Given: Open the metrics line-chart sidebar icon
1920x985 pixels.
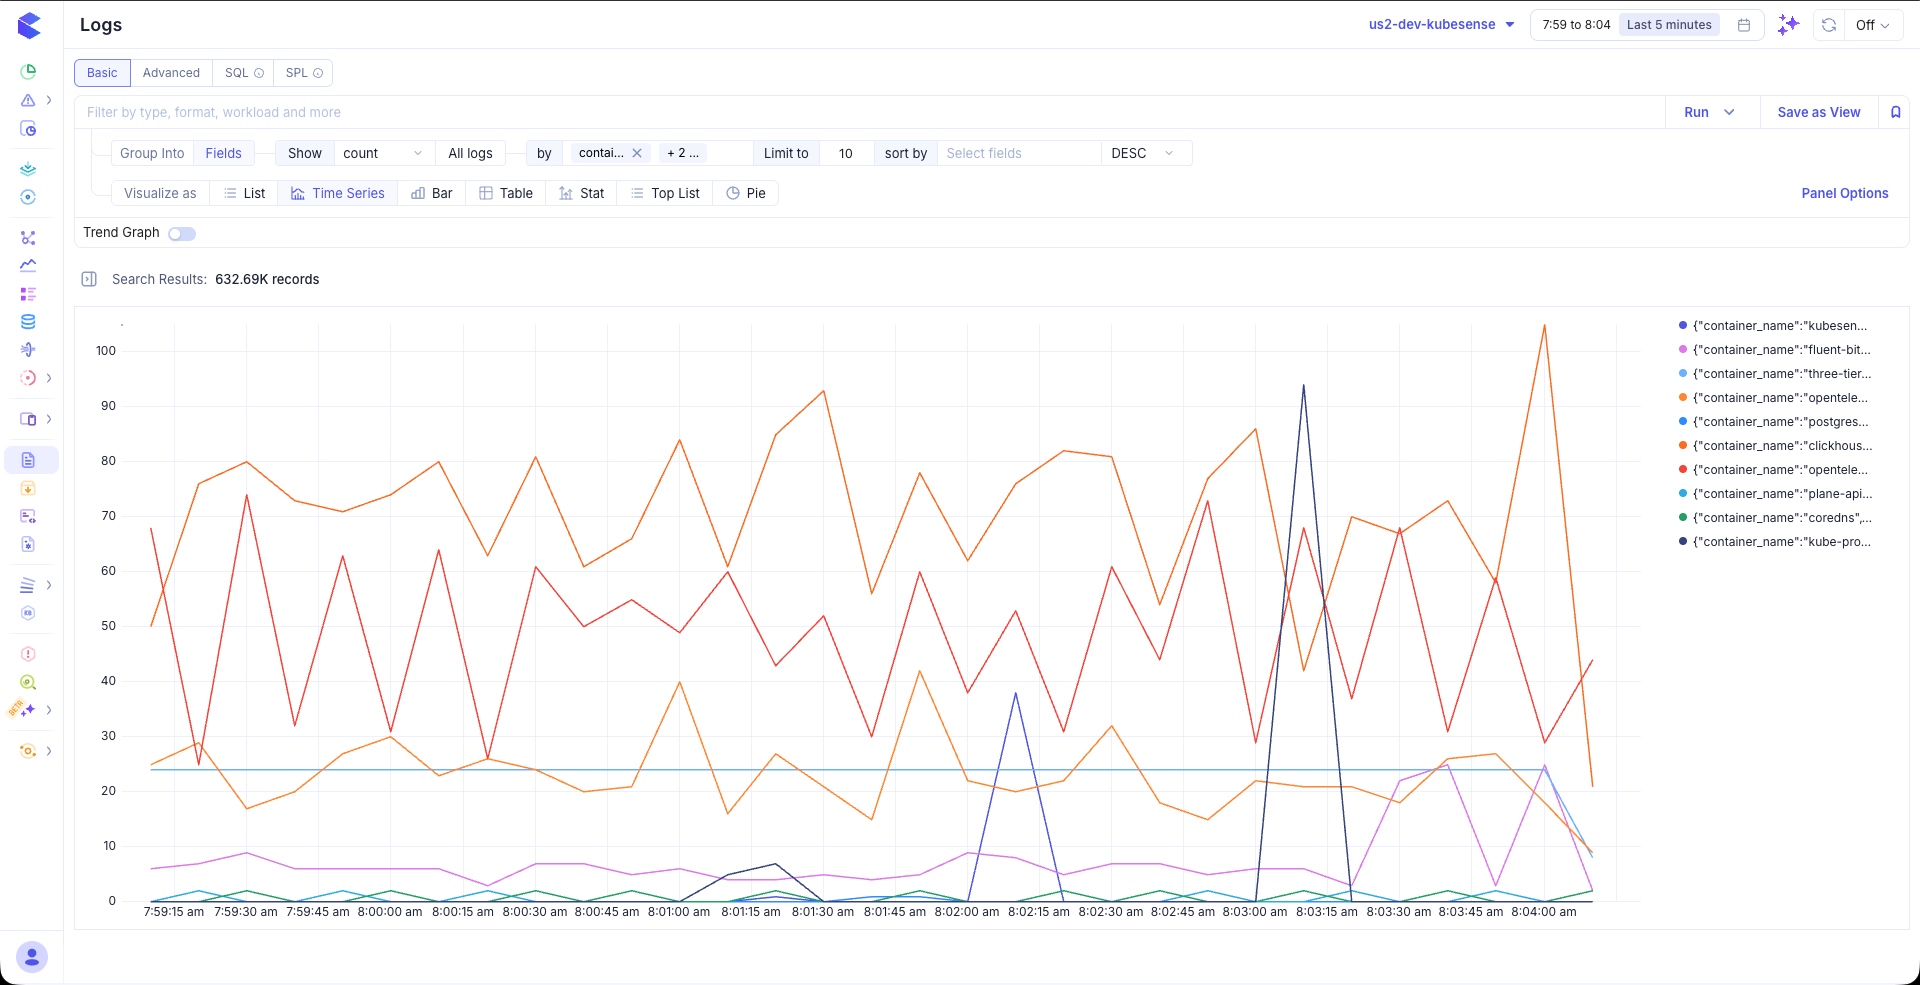Looking at the screenshot, I should 28,266.
